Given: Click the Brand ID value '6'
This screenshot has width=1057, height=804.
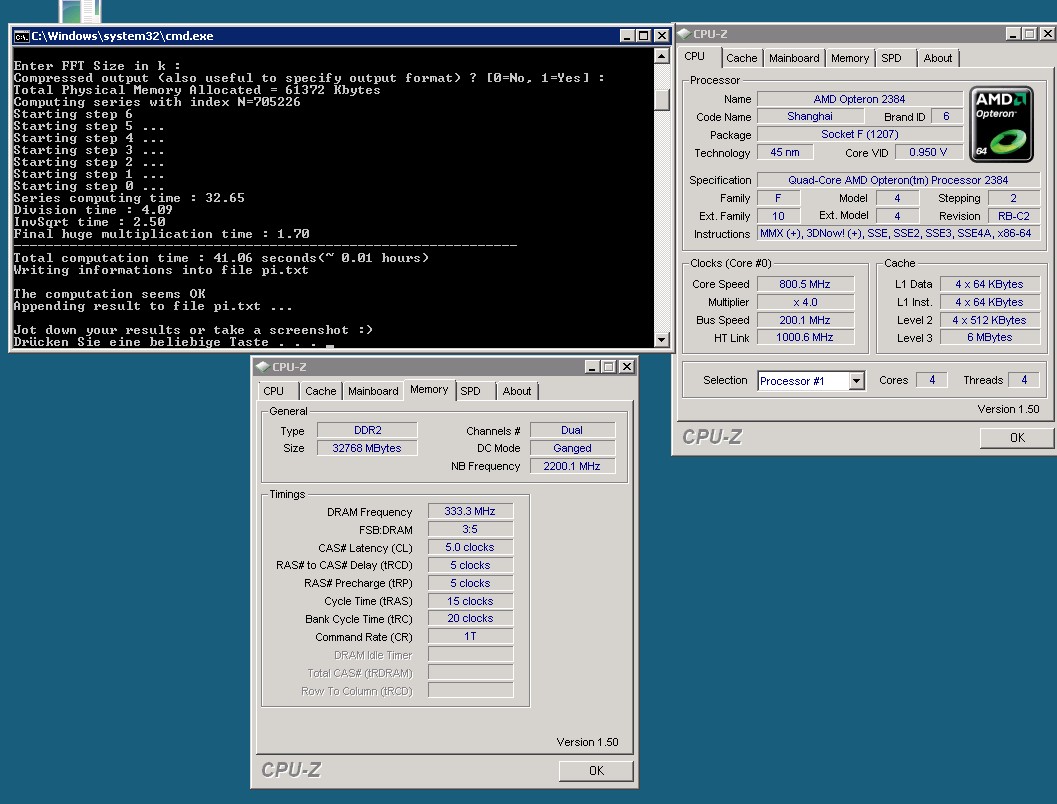Looking at the screenshot, I should click(x=946, y=117).
